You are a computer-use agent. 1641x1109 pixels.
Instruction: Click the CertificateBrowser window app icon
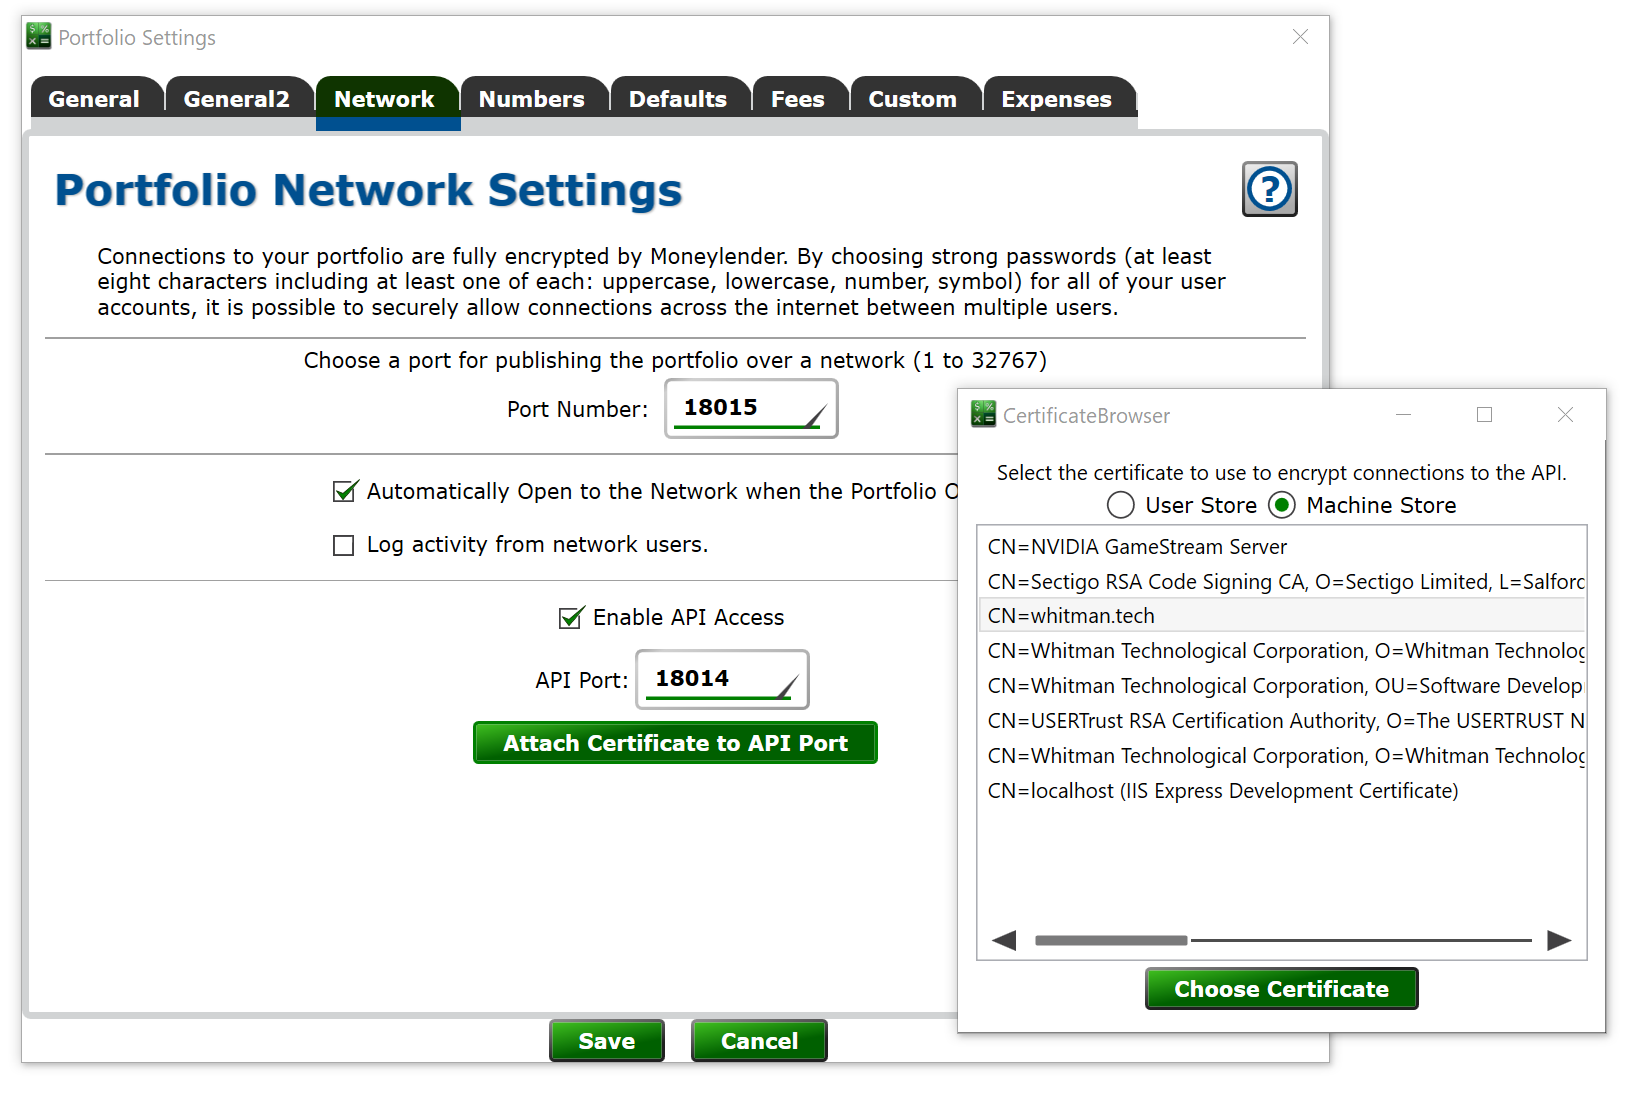tap(983, 414)
